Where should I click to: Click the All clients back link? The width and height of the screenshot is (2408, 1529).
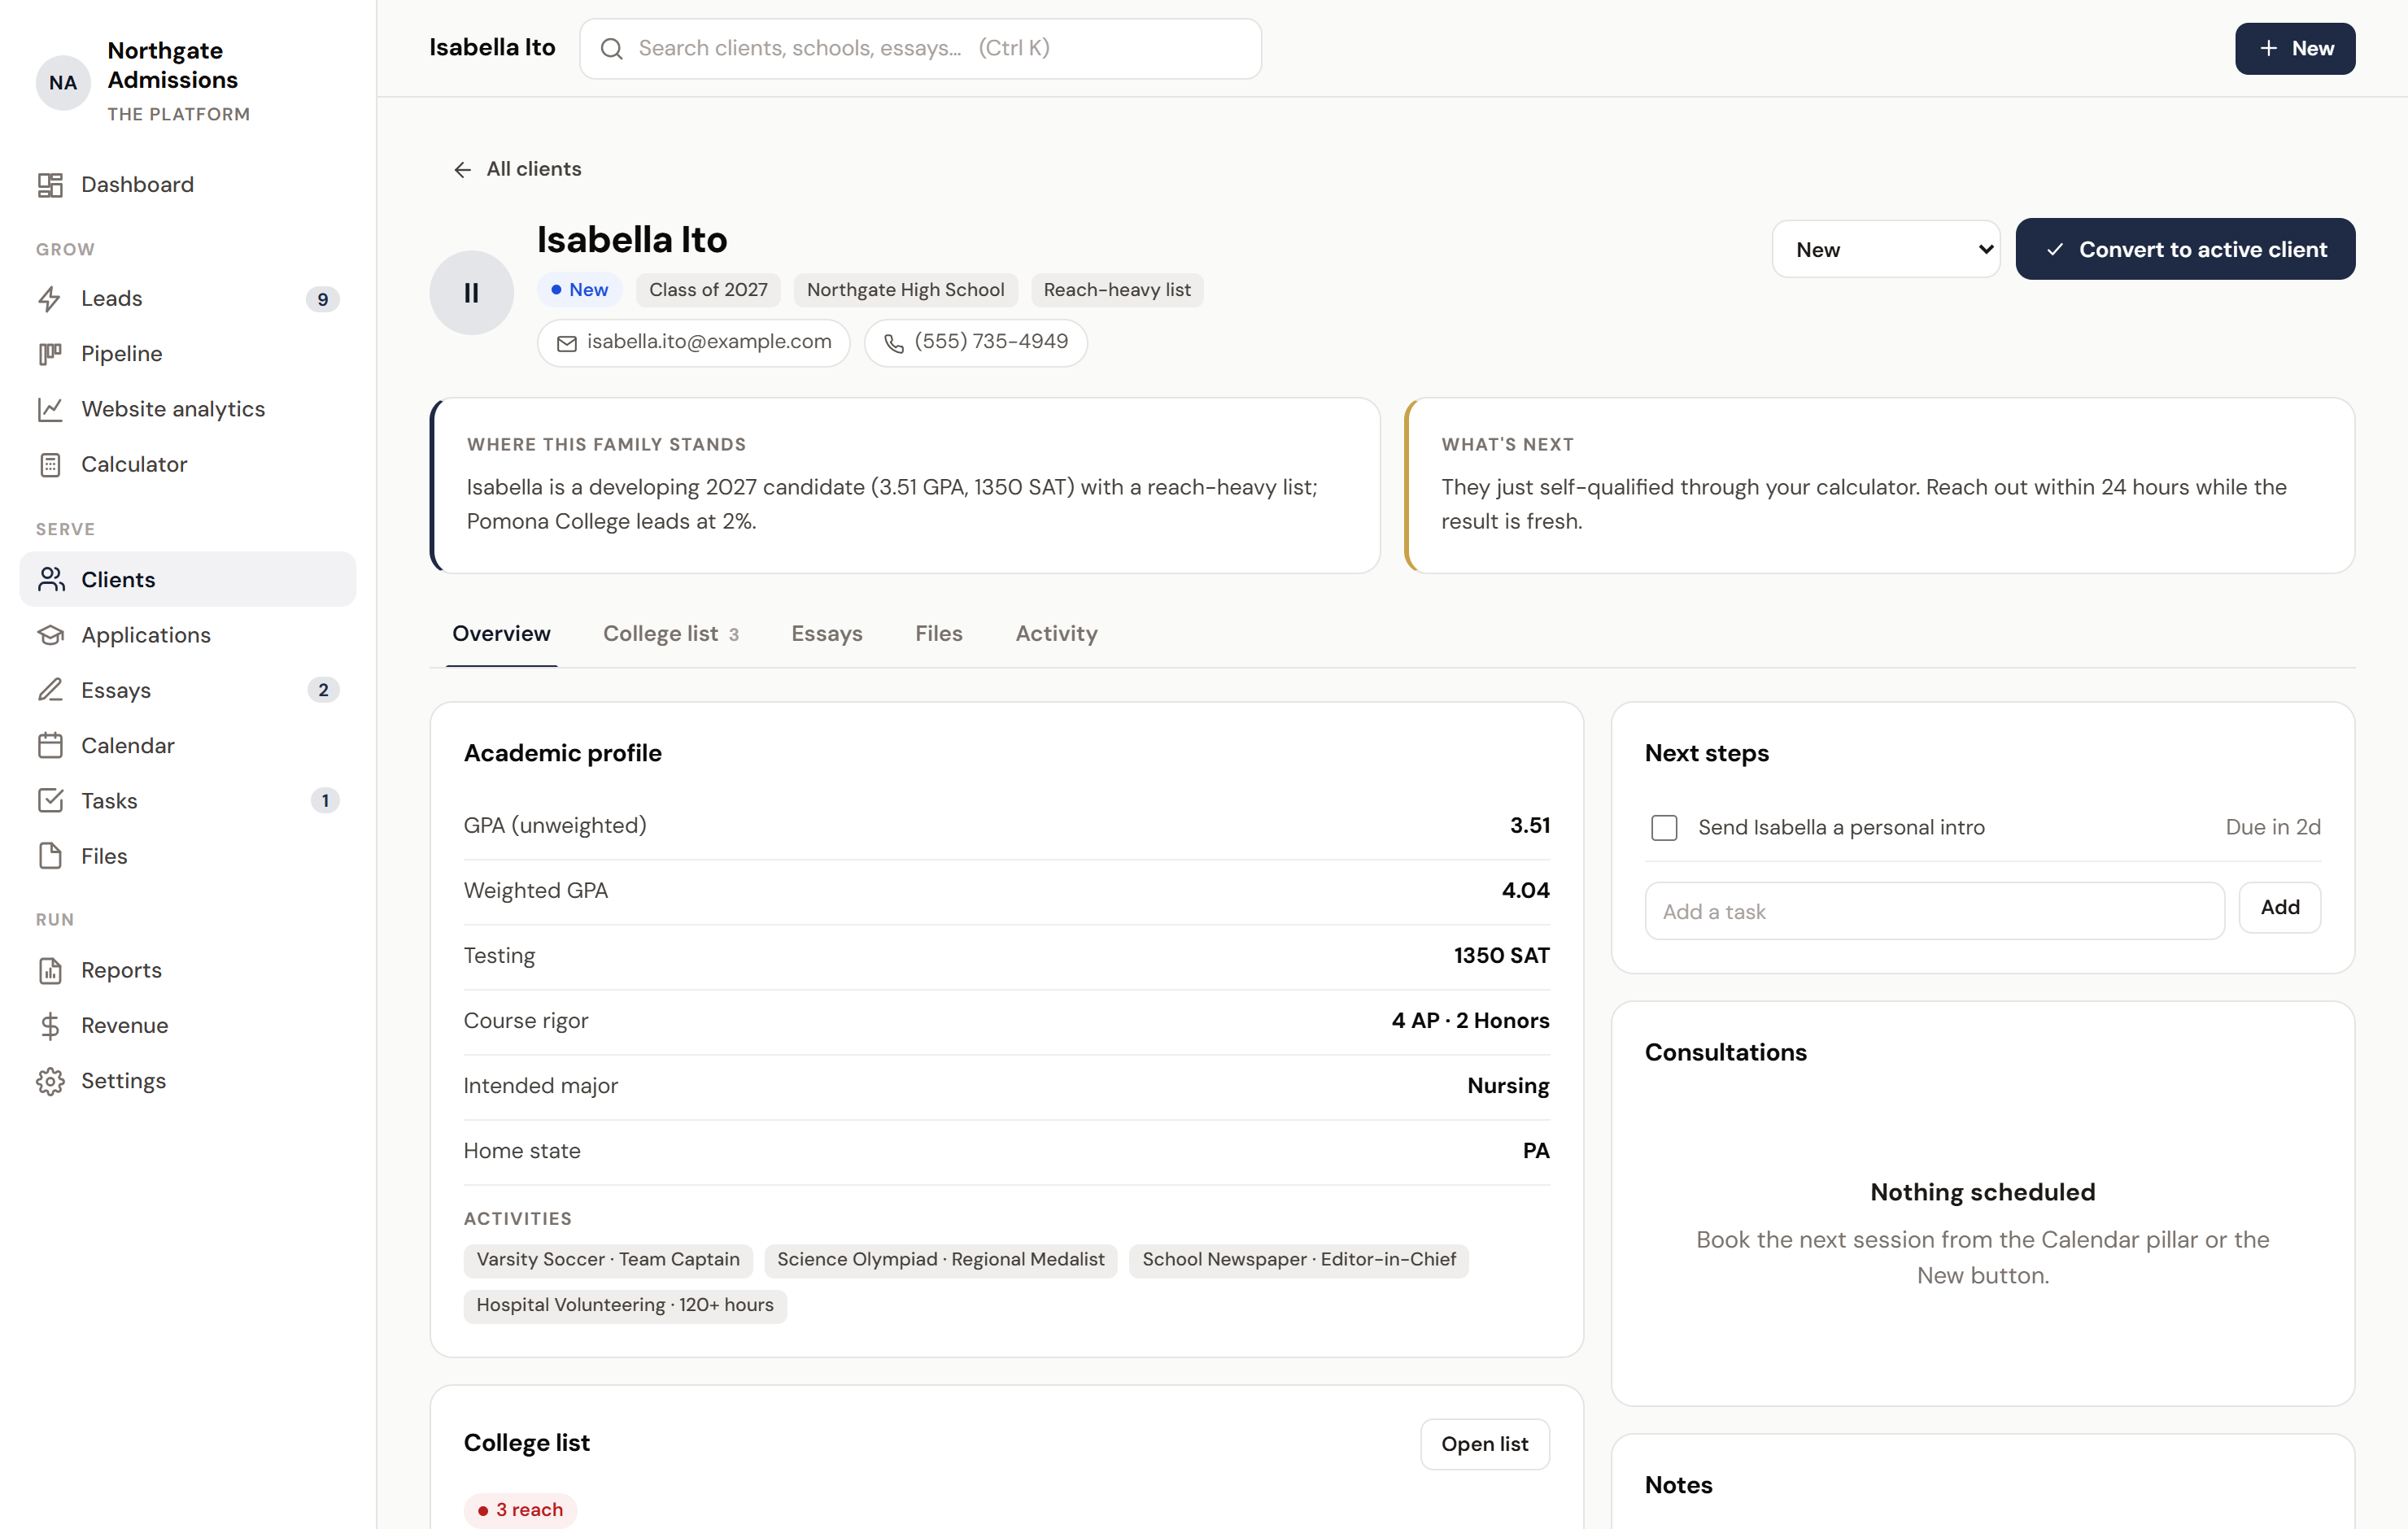(x=517, y=169)
